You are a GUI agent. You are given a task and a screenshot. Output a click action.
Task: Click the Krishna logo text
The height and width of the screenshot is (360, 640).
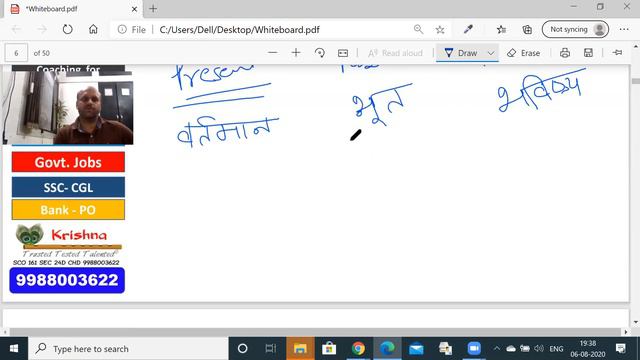point(79,235)
